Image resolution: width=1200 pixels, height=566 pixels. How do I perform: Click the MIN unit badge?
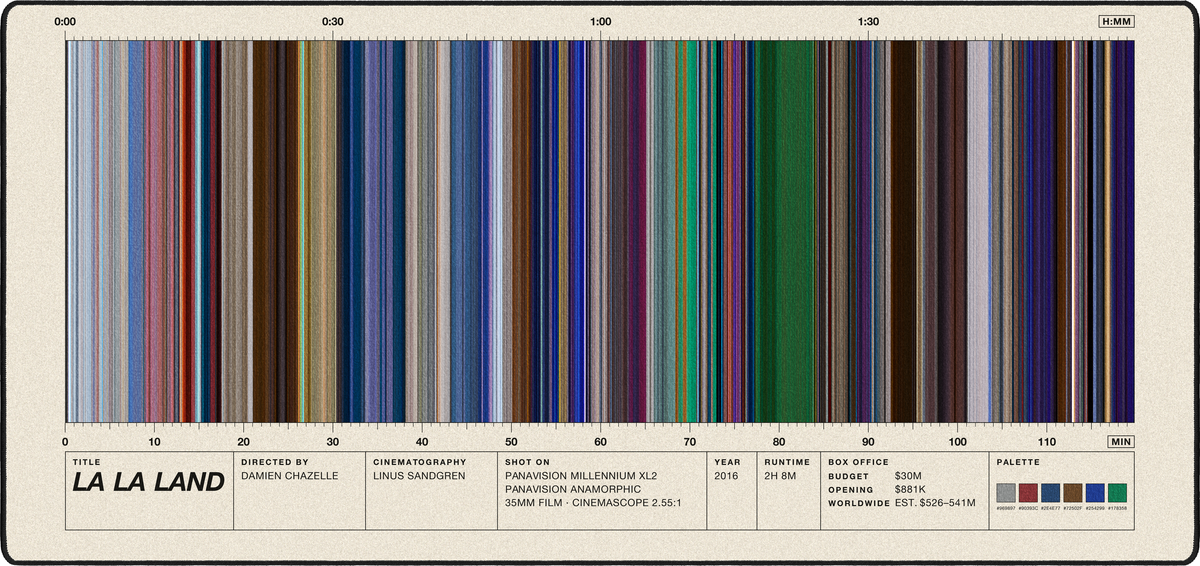(x=1121, y=441)
